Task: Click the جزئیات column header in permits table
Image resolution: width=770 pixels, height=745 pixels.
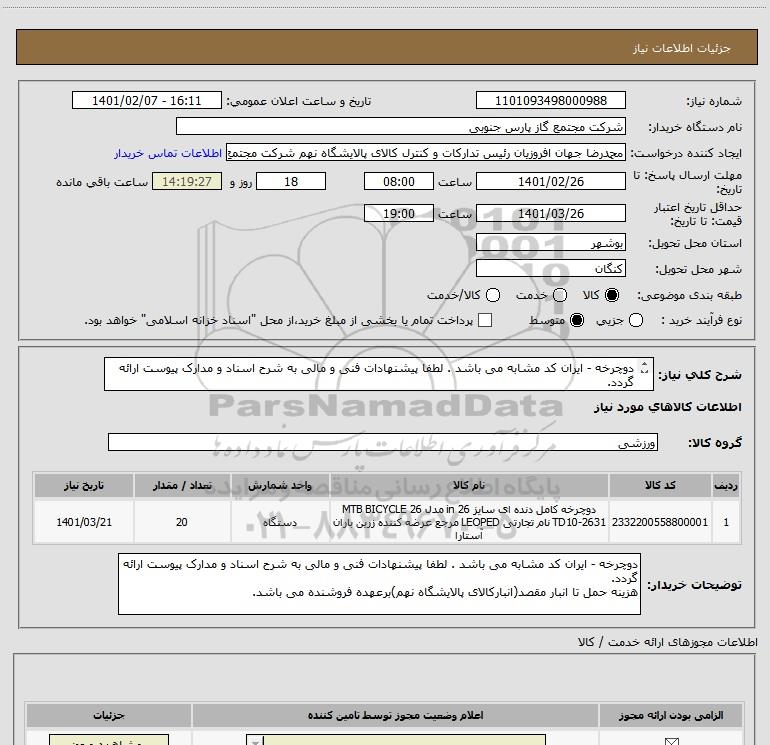Action: (x=109, y=715)
